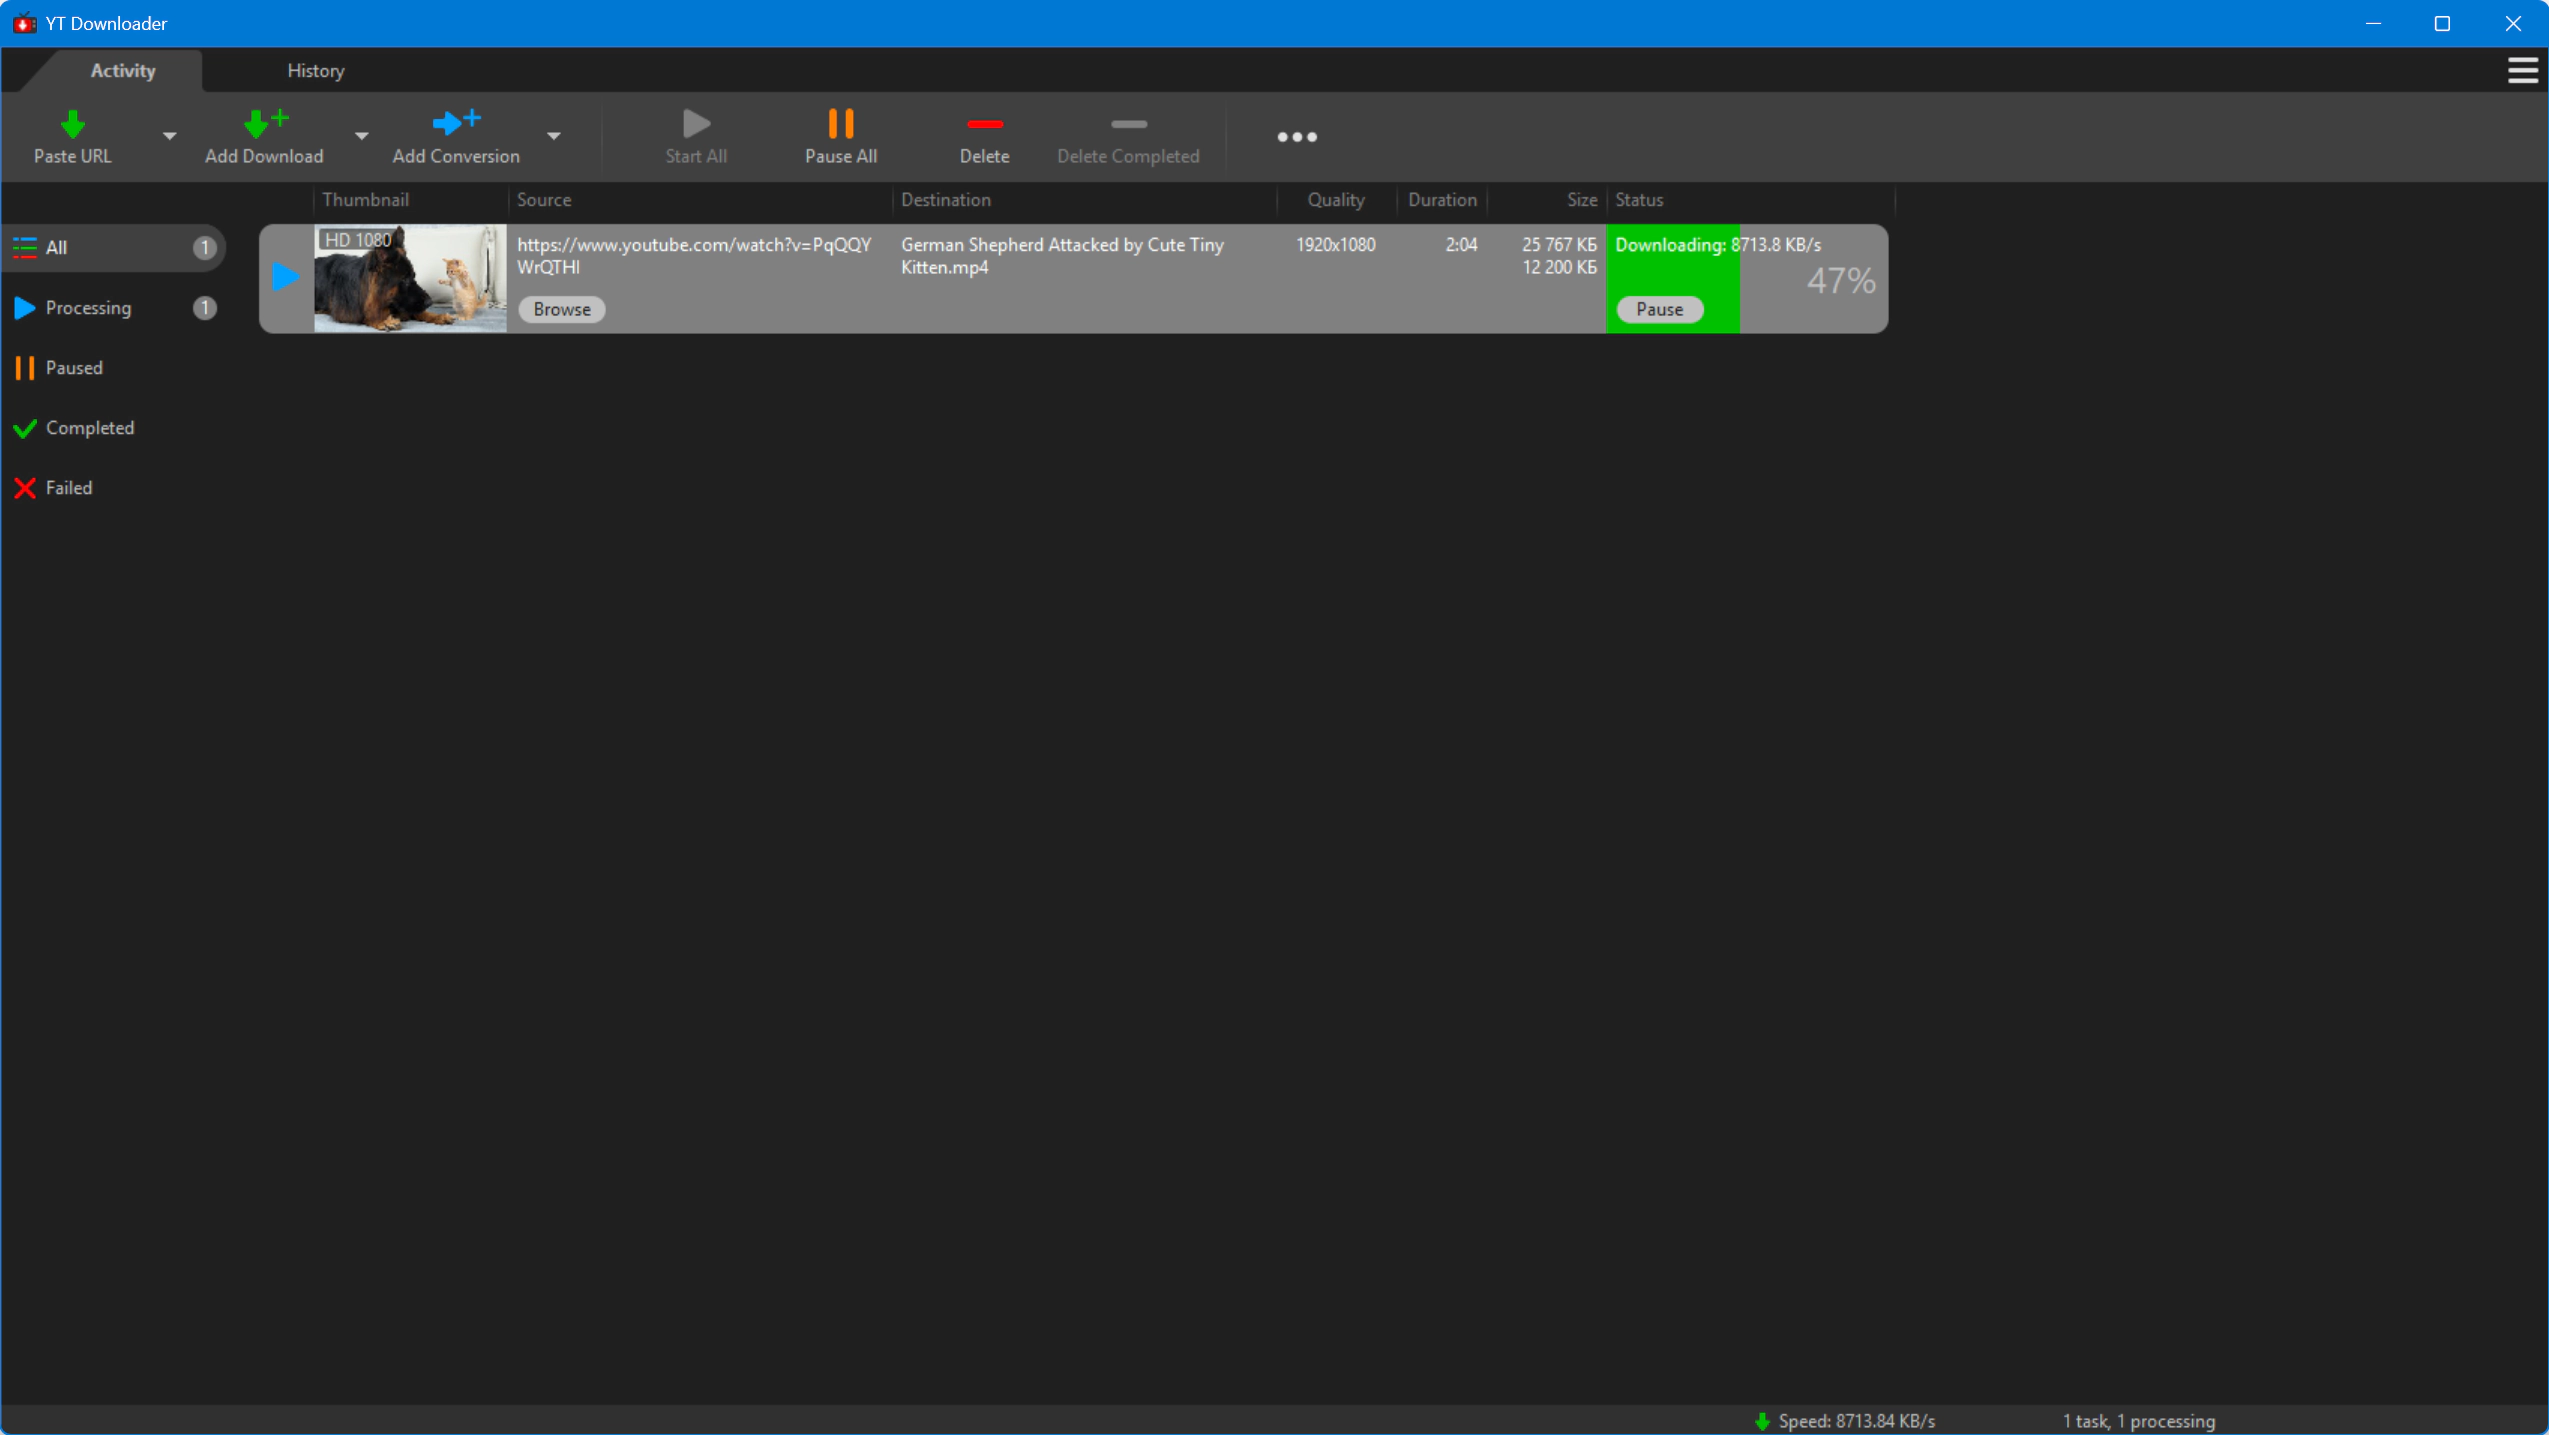Switch to the History tab
This screenshot has width=2549, height=1435.
[315, 71]
